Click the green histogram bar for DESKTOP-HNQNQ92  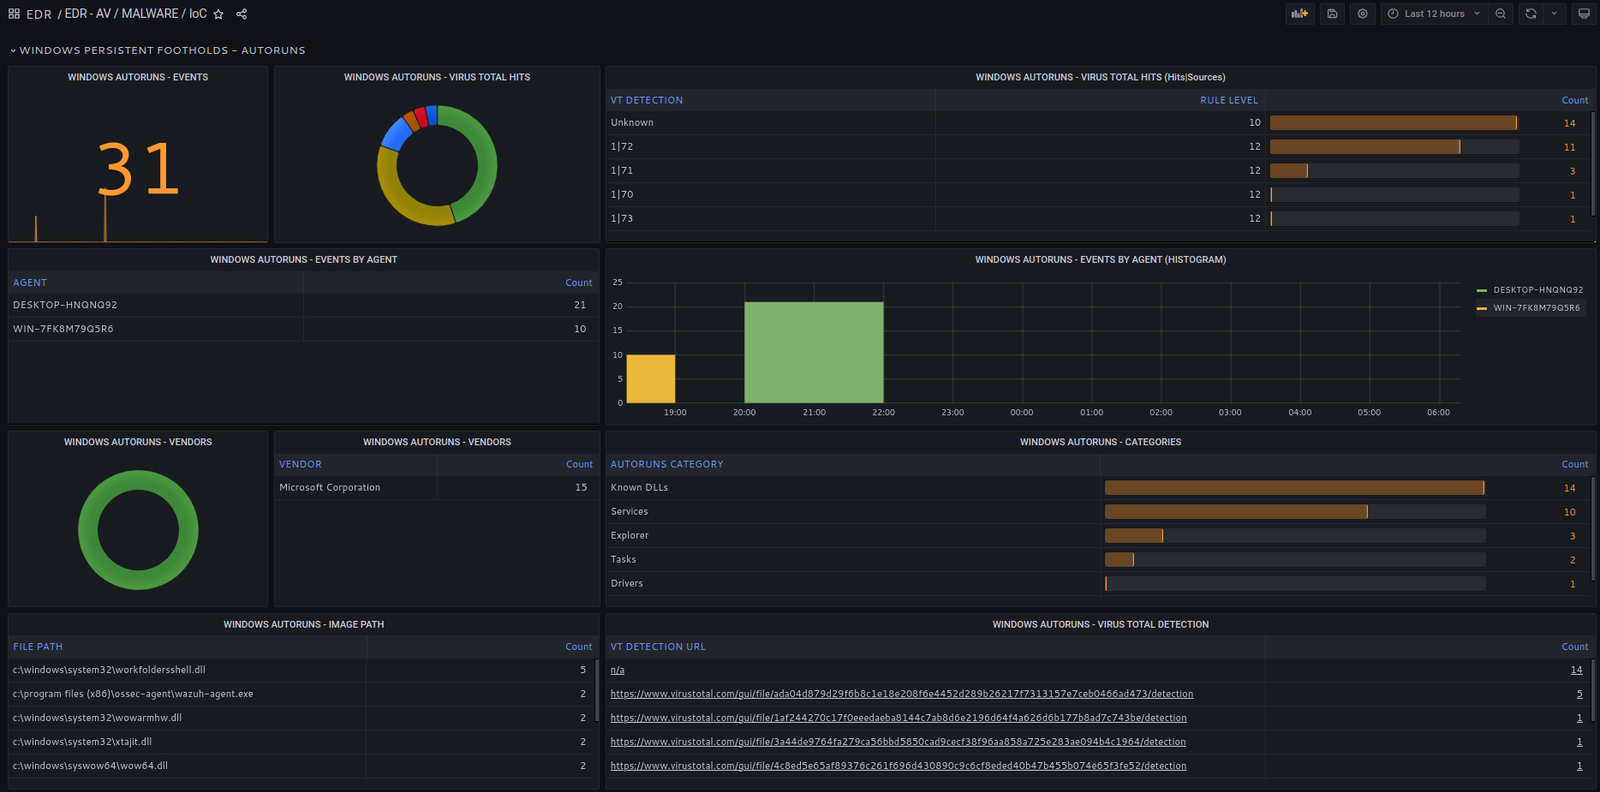click(813, 352)
